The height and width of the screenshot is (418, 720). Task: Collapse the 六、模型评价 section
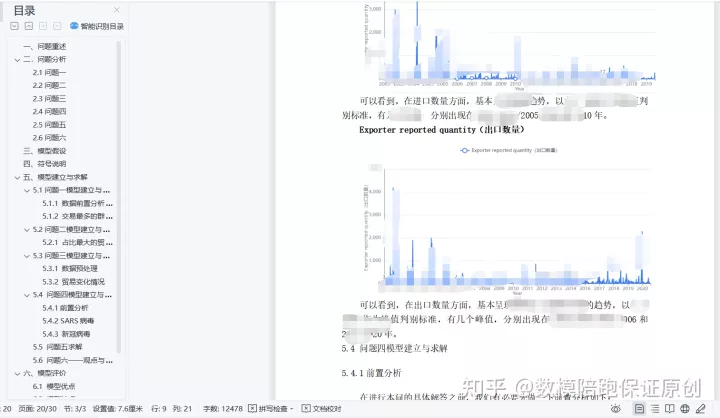coord(17,374)
